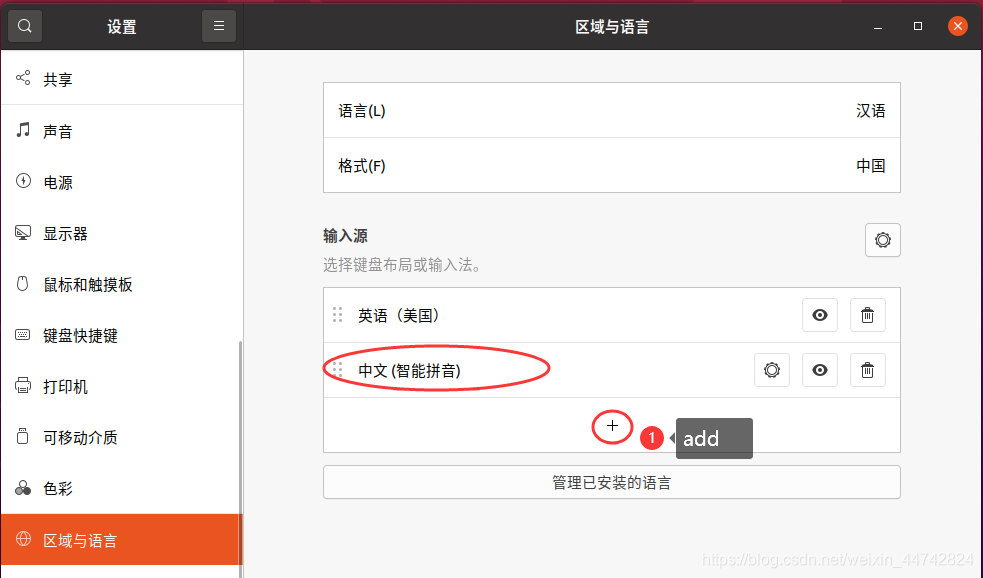Toggle layout view for 中文 (智能拼音)
The image size is (983, 578).
(819, 370)
